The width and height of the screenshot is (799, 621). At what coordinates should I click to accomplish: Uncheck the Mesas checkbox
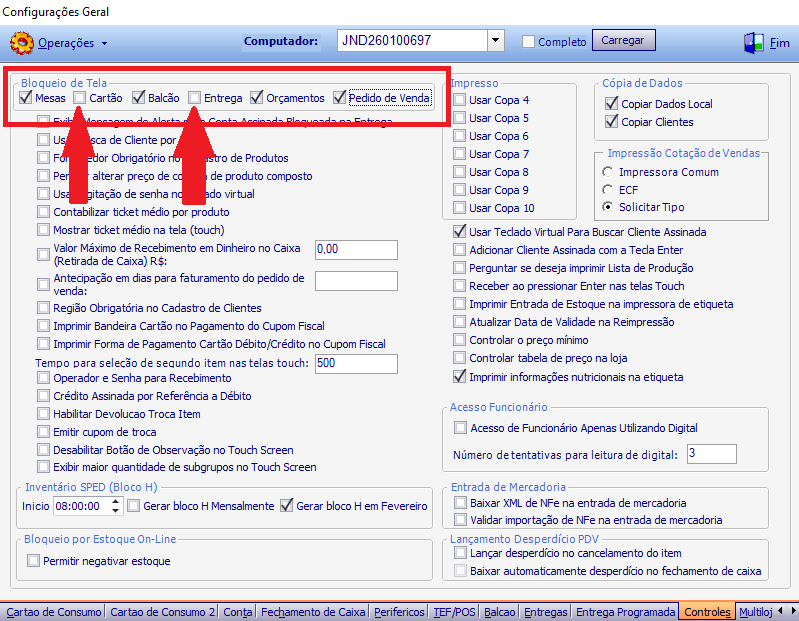(x=25, y=97)
